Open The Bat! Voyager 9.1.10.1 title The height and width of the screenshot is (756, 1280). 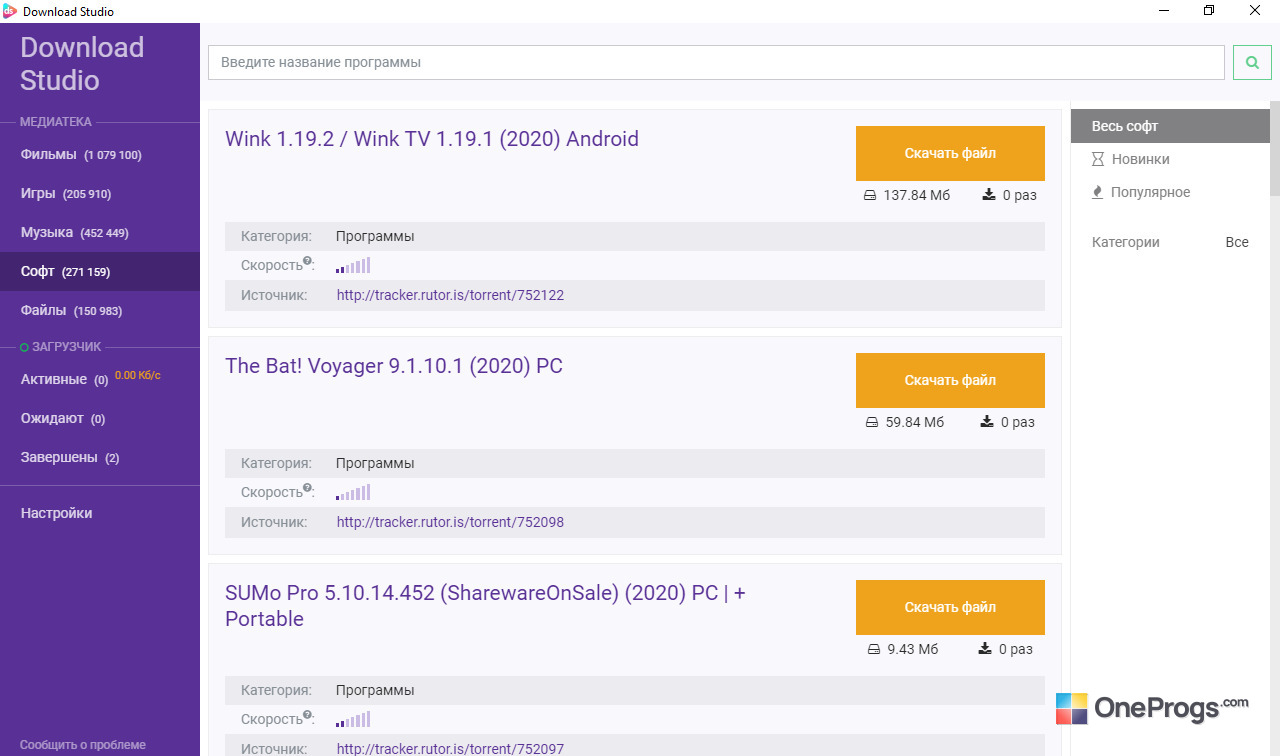394,366
